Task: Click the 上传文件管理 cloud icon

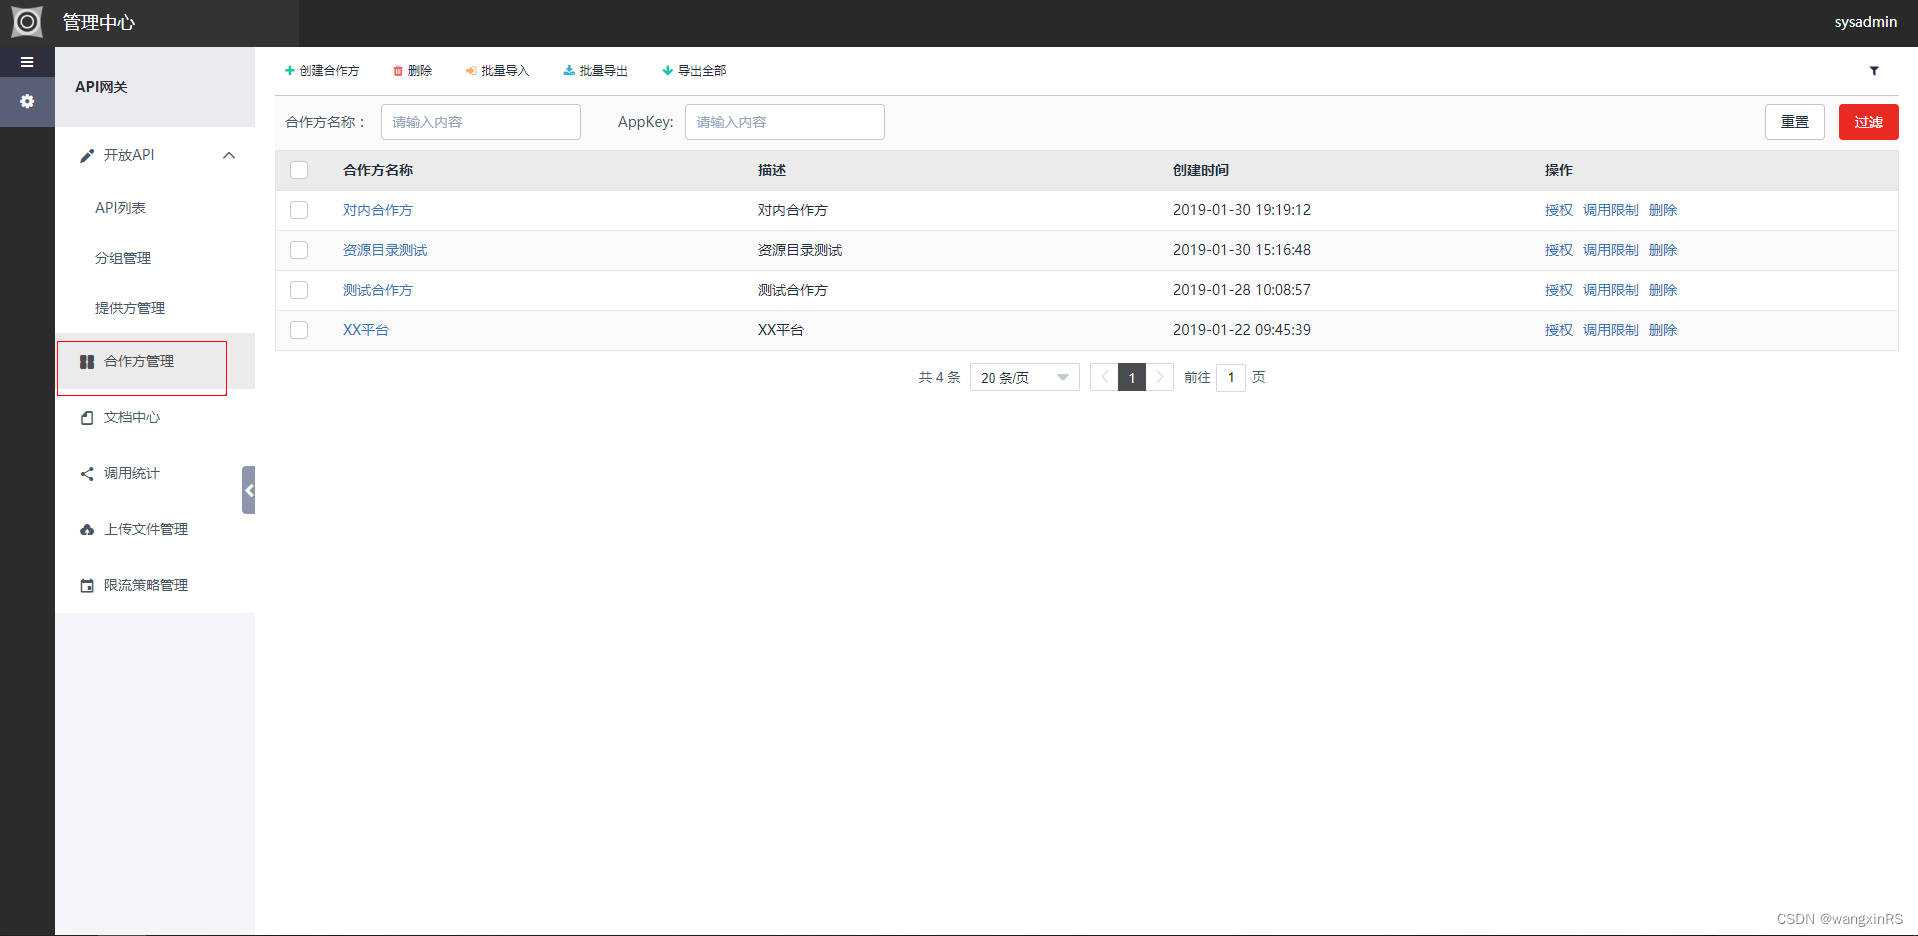Action: tap(87, 530)
